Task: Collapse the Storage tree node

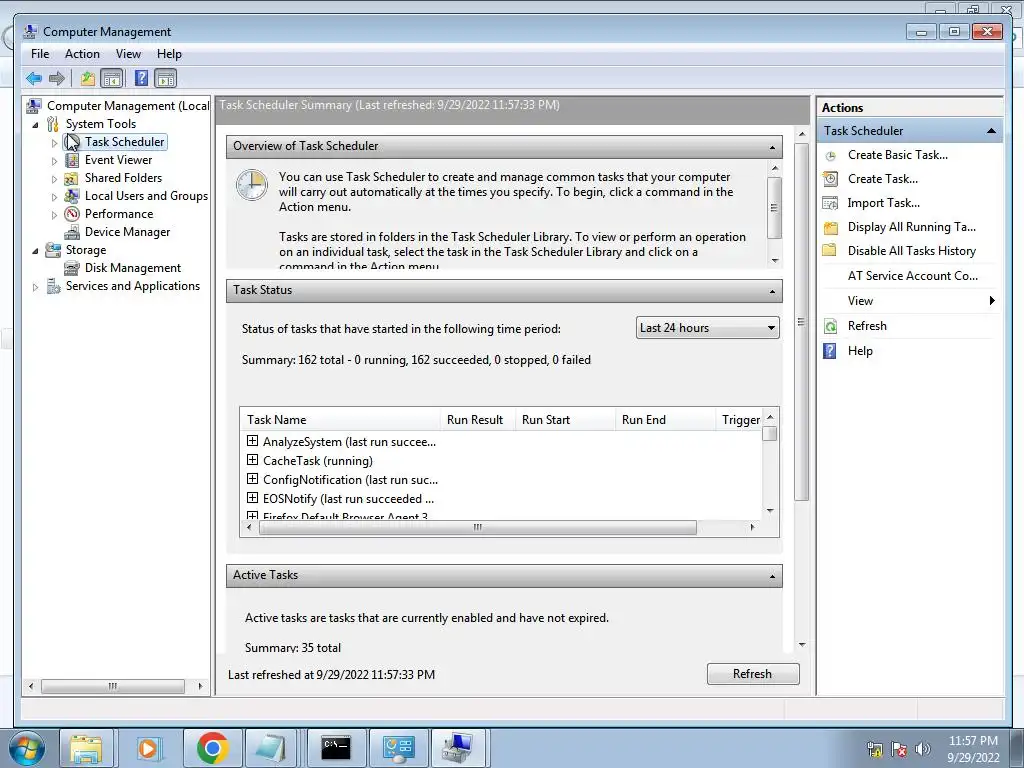Action: tap(35, 251)
